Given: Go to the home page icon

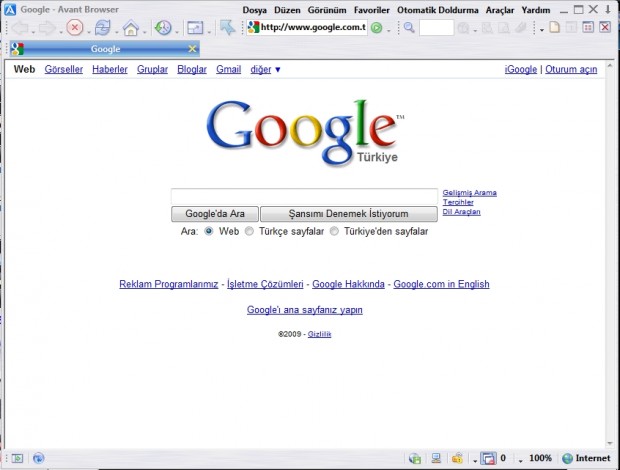Looking at the screenshot, I should point(131,28).
